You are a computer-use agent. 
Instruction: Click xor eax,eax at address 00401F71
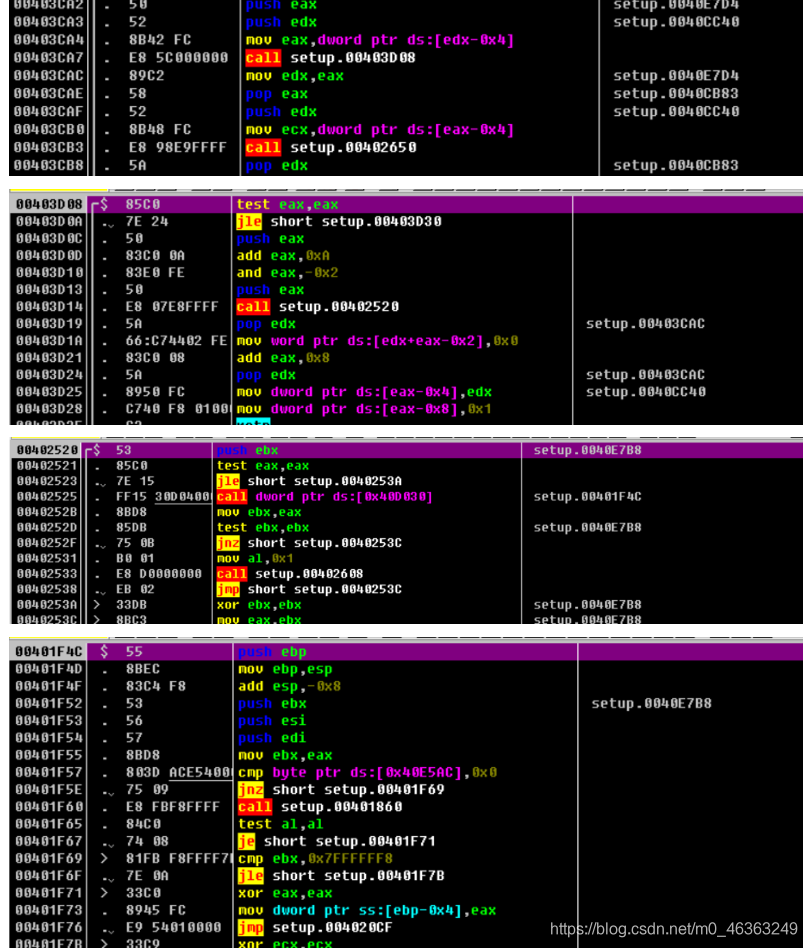click(x=285, y=893)
